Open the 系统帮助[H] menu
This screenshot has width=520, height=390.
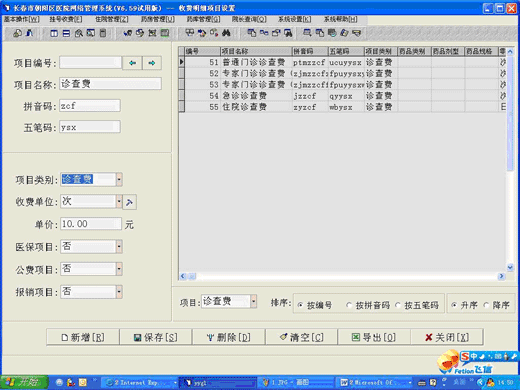340,19
